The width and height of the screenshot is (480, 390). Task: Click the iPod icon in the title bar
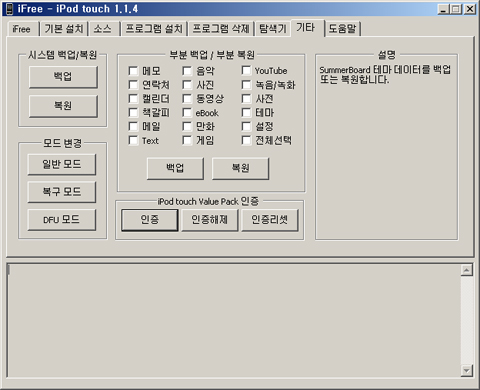[9, 9]
